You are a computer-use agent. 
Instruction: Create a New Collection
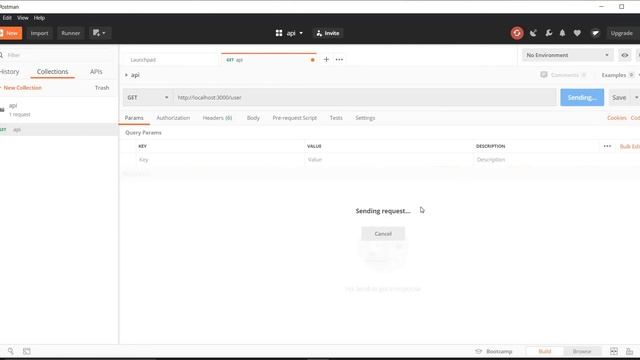tap(22, 88)
